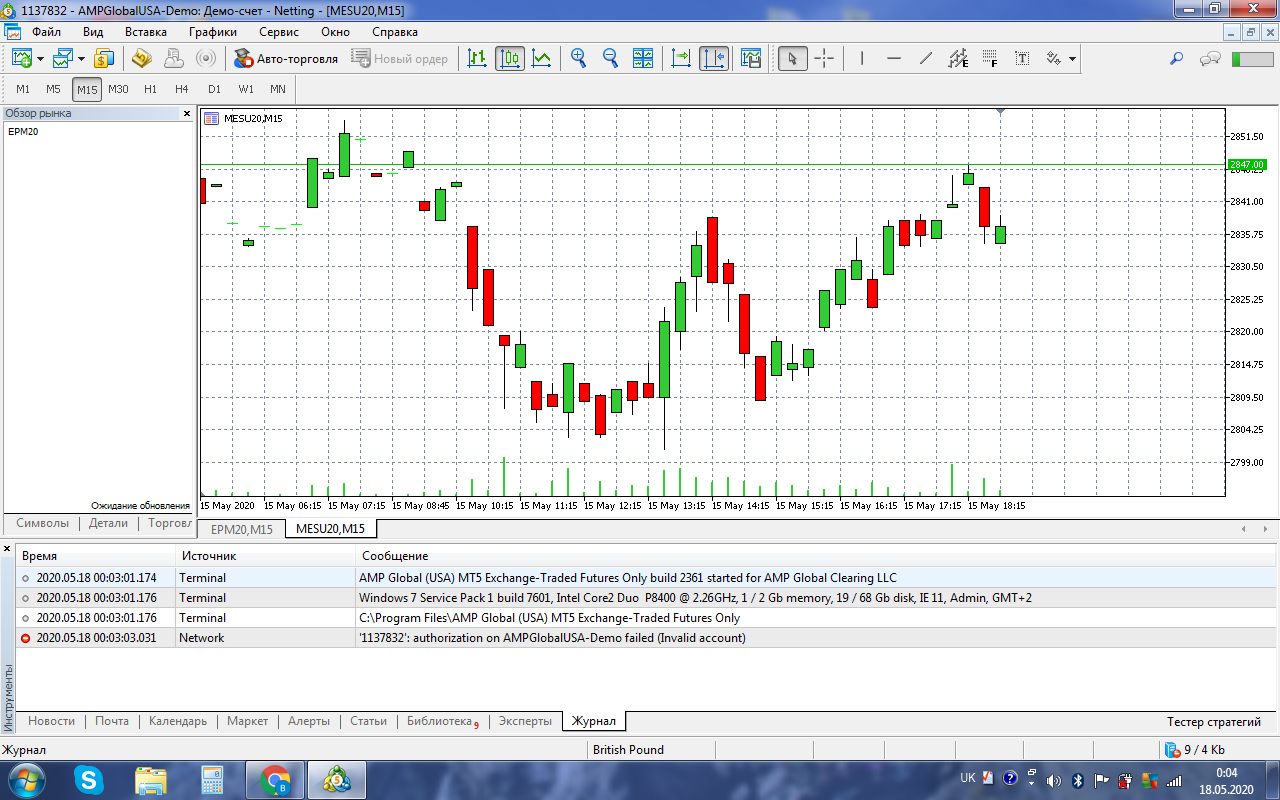Draw a trendline

pyautogui.click(x=926, y=59)
